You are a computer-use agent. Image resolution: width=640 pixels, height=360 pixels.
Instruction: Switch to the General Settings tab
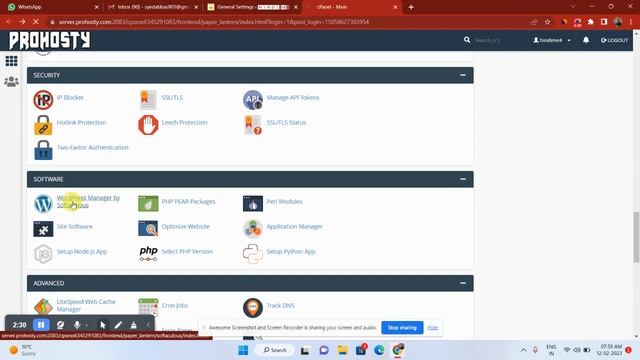[x=253, y=7]
